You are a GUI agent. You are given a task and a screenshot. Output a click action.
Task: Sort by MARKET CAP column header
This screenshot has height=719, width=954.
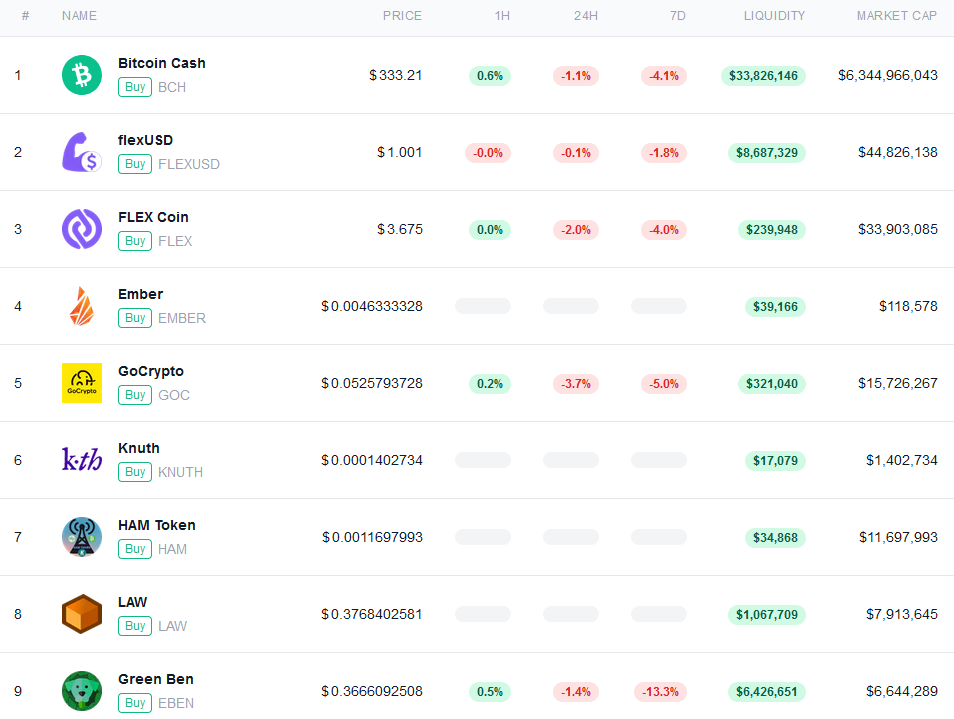click(897, 16)
